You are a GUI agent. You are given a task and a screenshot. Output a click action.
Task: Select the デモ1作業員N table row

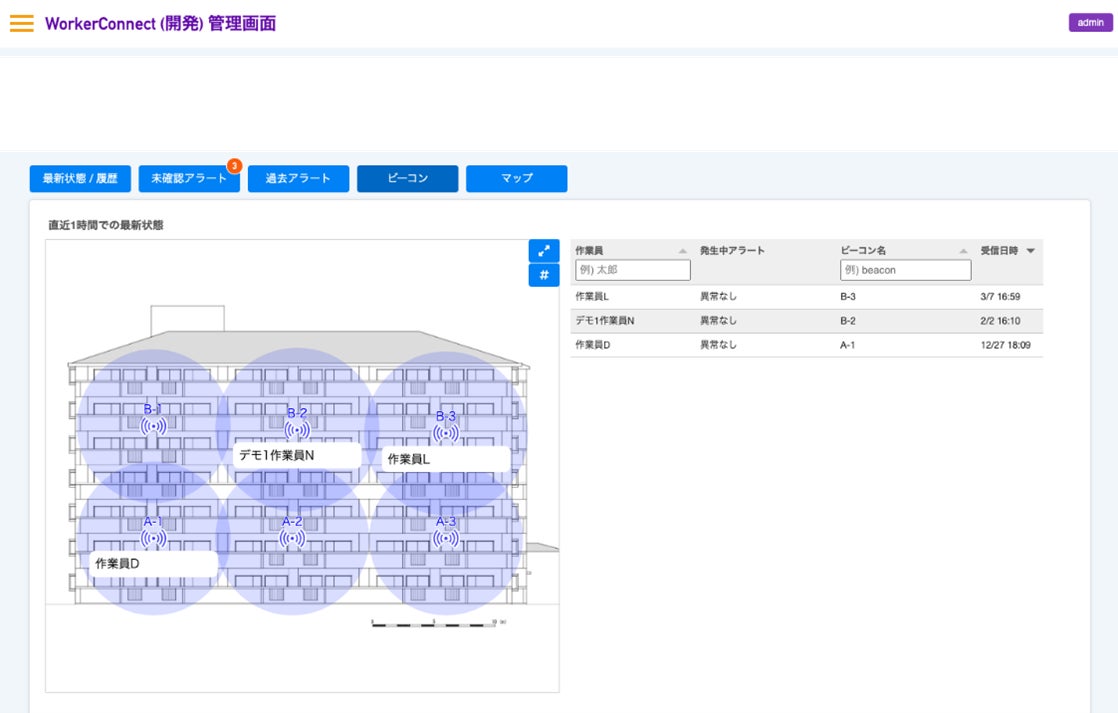tap(806, 321)
